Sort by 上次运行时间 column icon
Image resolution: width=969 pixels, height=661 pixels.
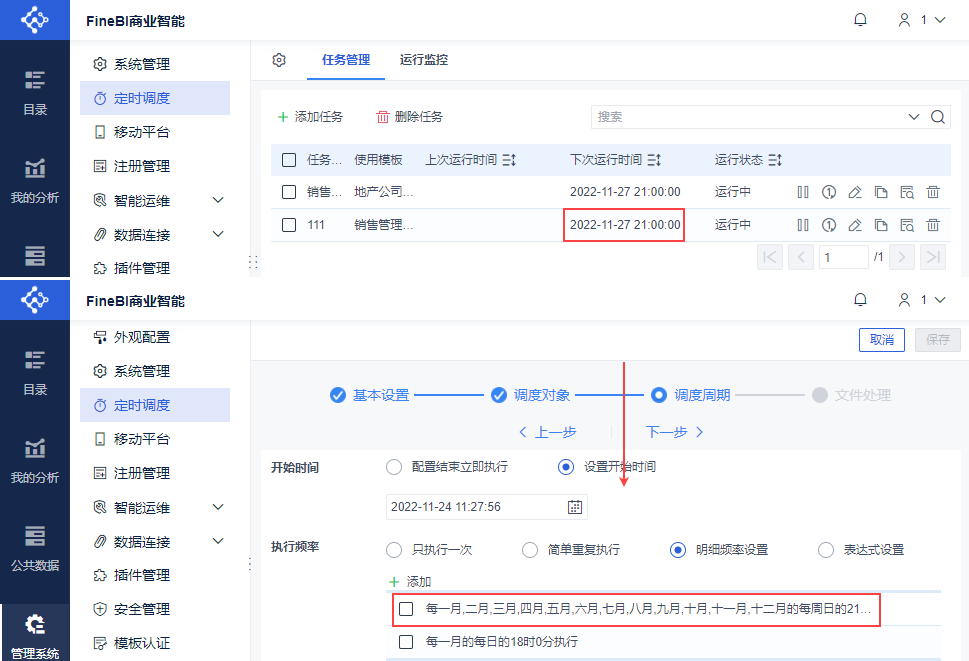coord(509,160)
